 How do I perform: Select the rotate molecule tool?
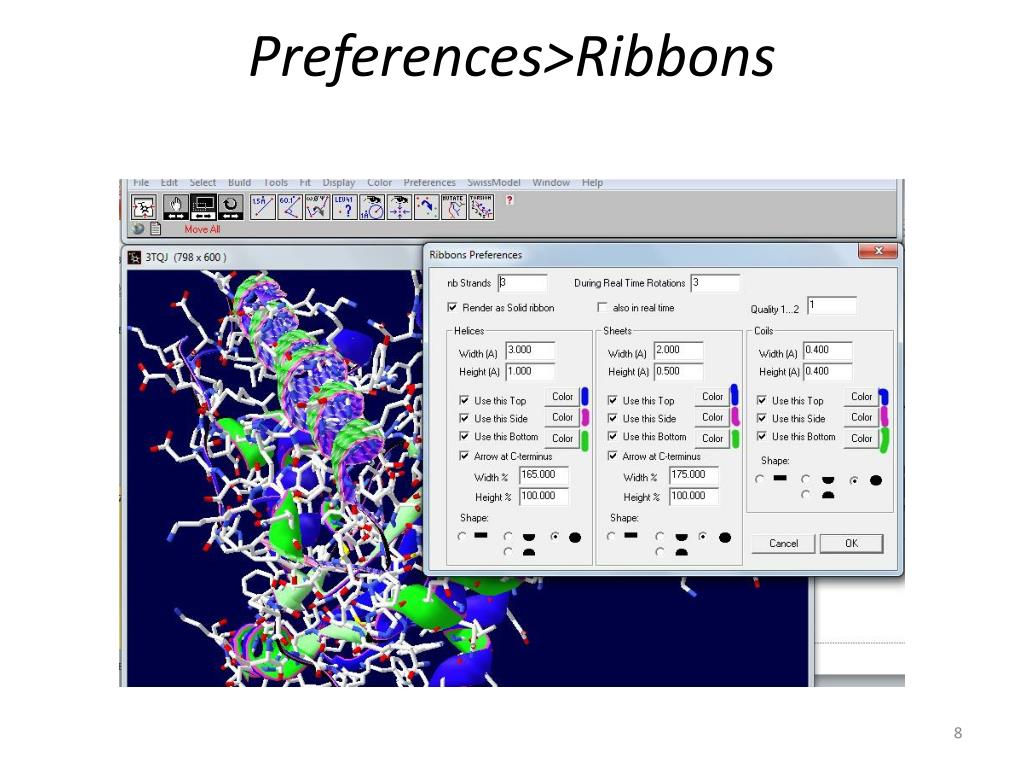pos(230,207)
